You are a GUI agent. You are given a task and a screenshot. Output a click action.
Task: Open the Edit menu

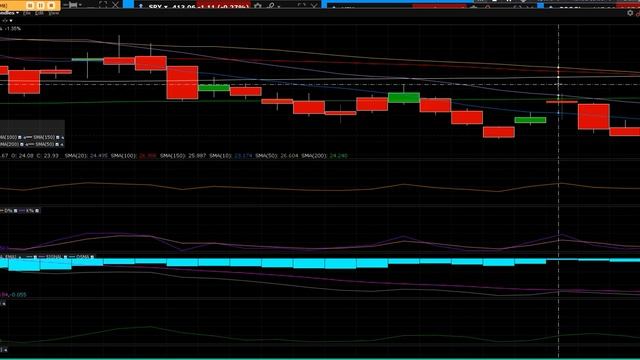click(39, 13)
